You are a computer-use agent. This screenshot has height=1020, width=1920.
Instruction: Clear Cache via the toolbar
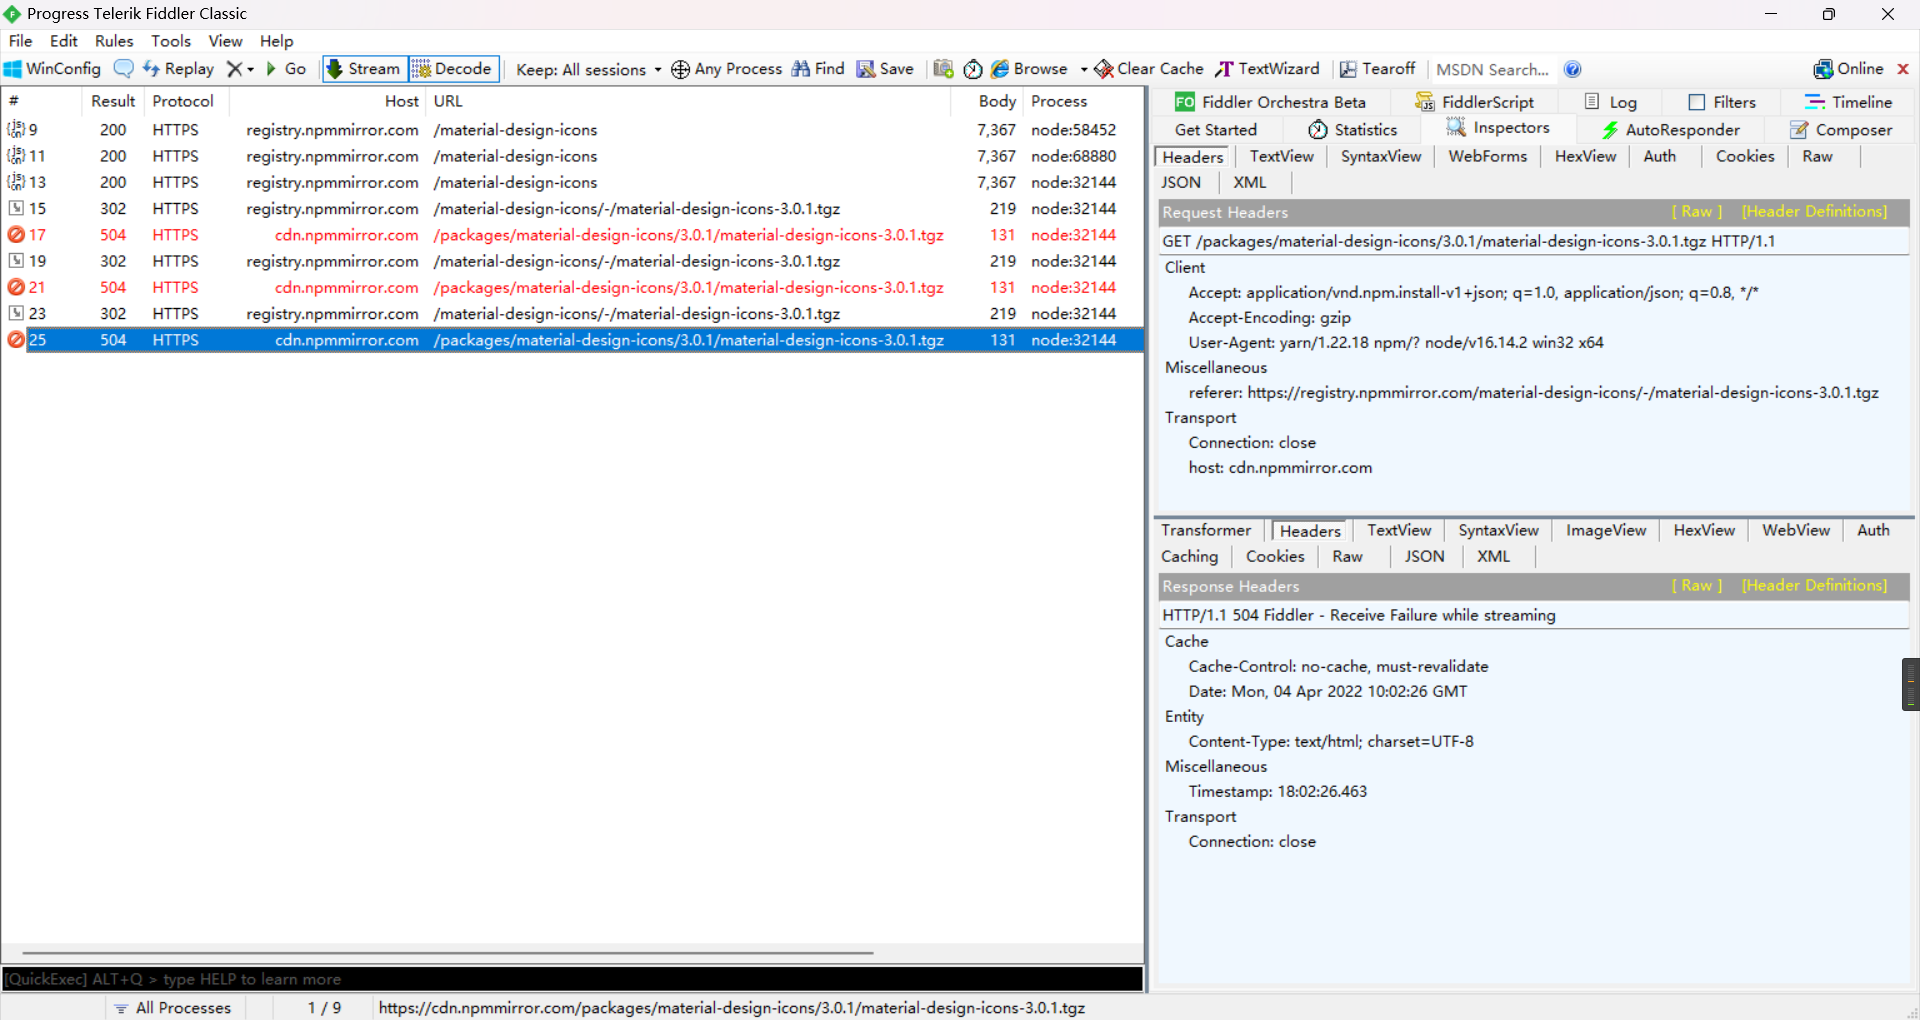[x=1149, y=69]
